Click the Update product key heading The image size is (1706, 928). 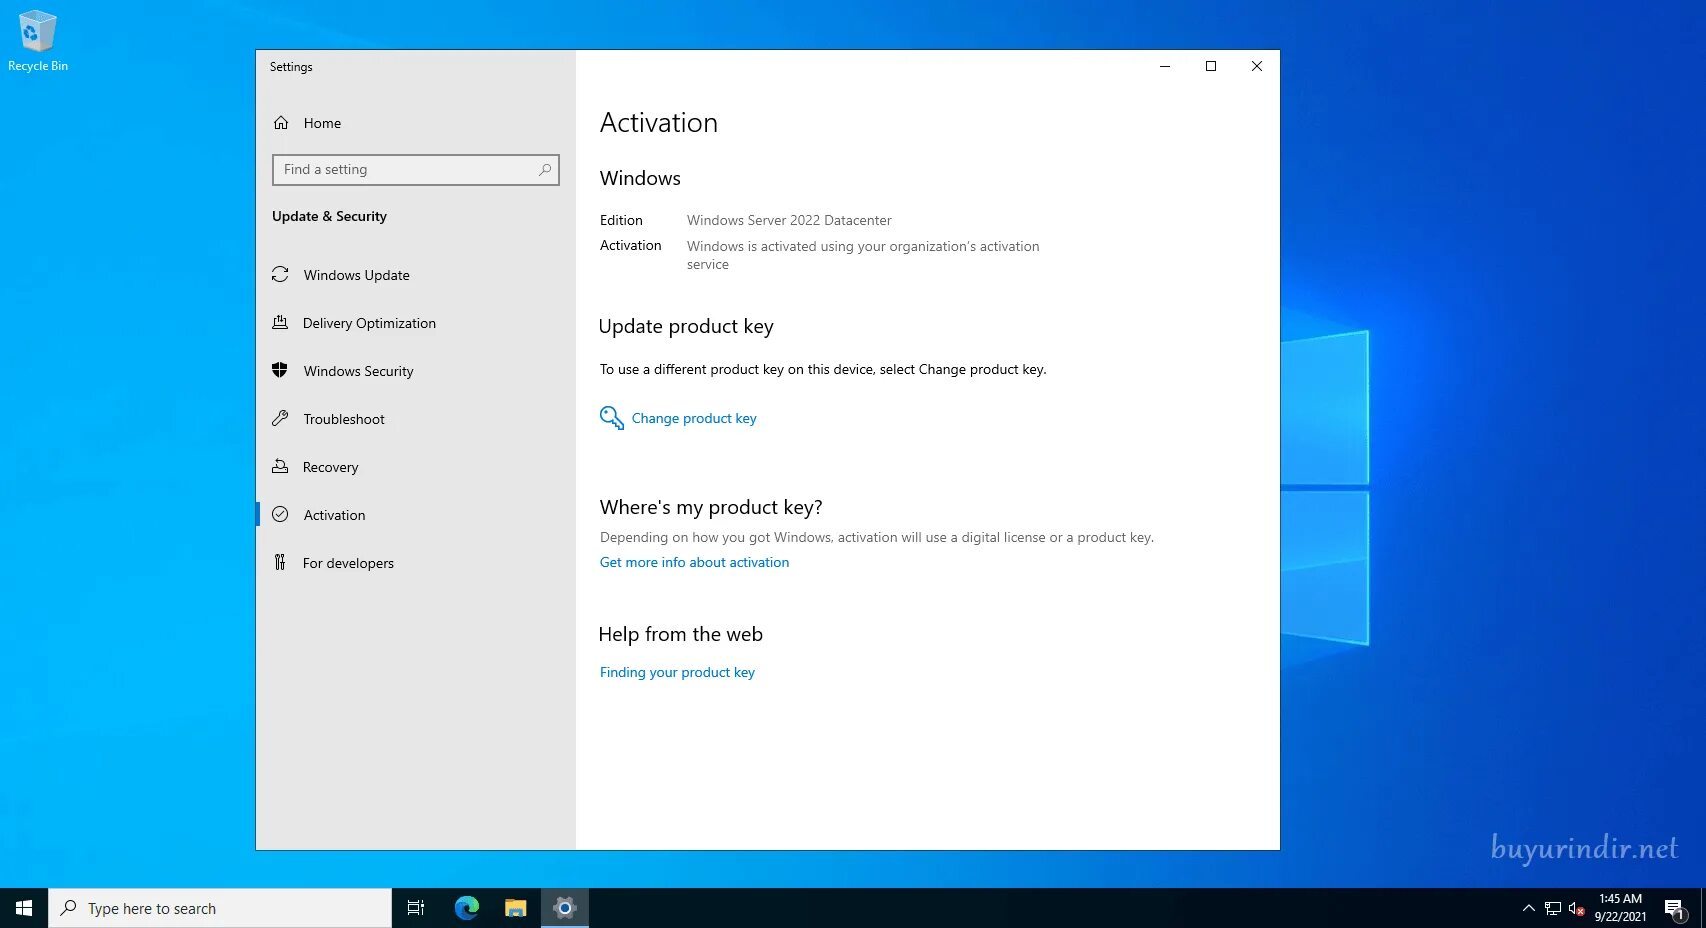point(686,326)
